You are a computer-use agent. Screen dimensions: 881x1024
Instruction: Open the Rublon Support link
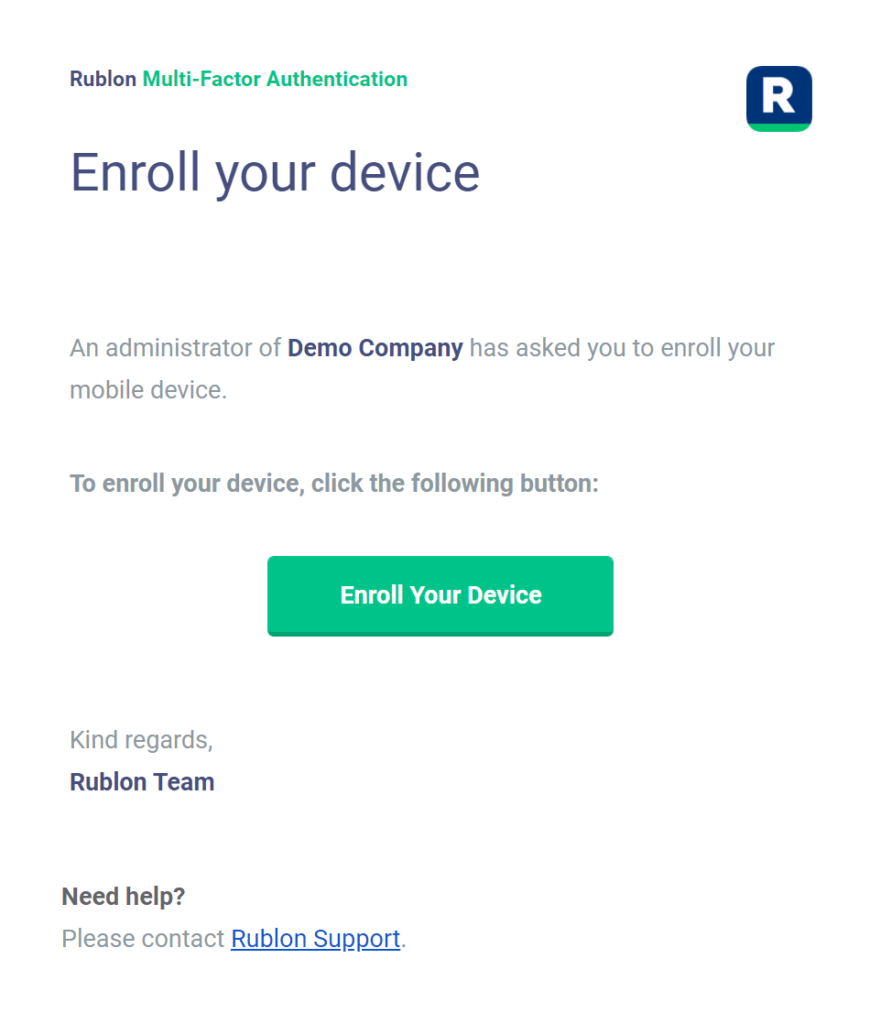coord(315,939)
